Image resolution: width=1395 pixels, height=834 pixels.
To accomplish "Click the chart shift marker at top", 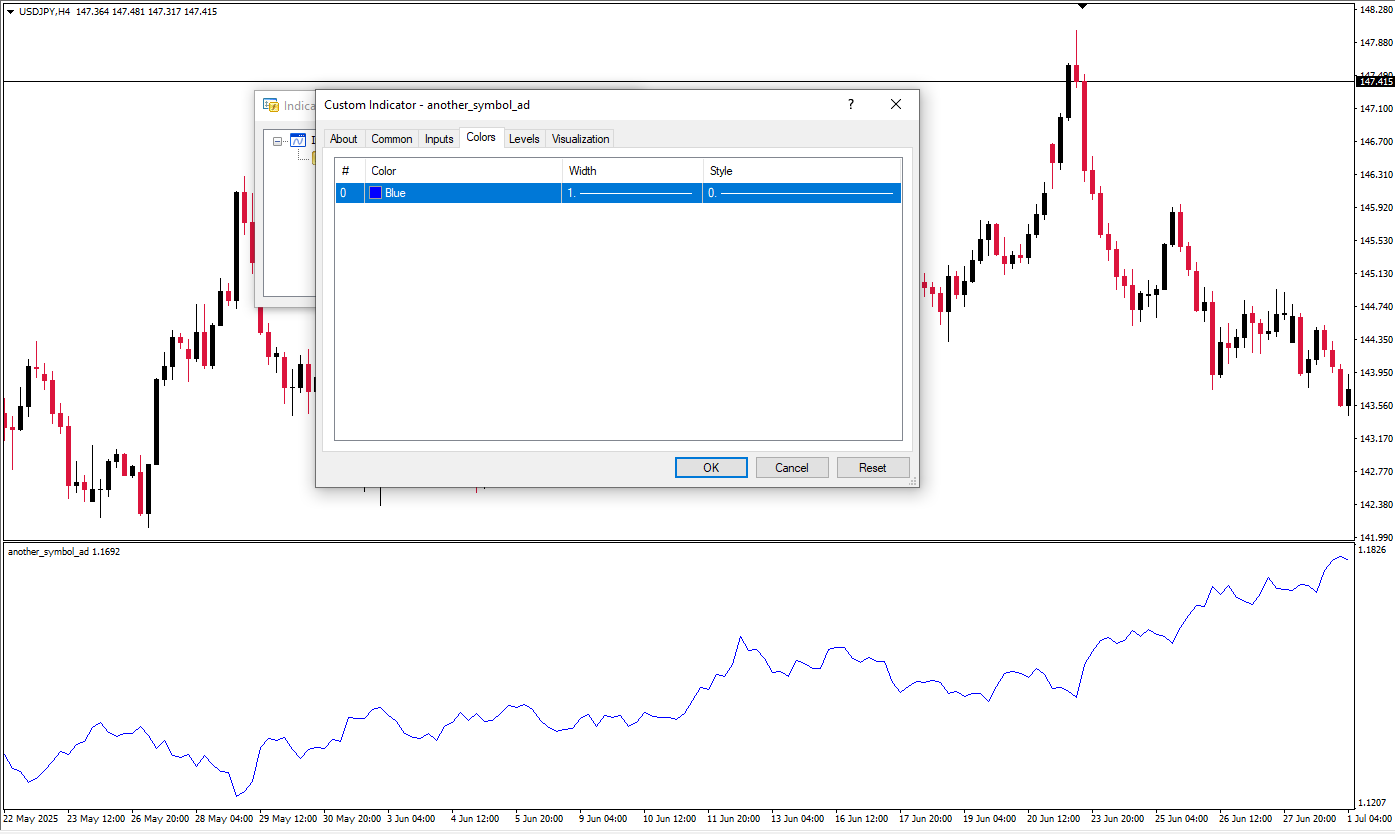I will [x=1082, y=6].
